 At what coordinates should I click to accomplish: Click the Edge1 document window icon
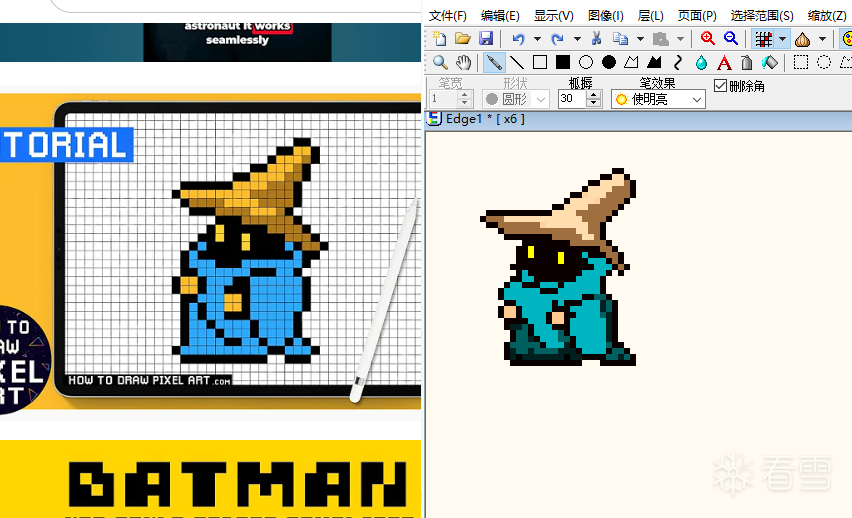[434, 118]
